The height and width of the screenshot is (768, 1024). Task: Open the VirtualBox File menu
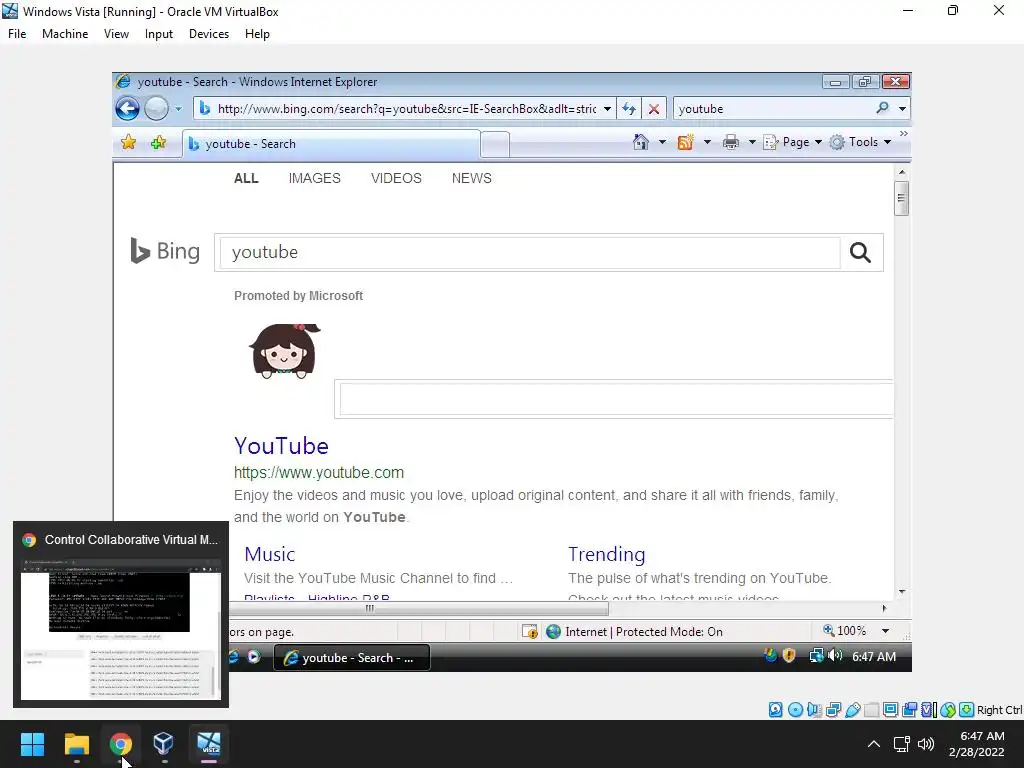[x=17, y=34]
